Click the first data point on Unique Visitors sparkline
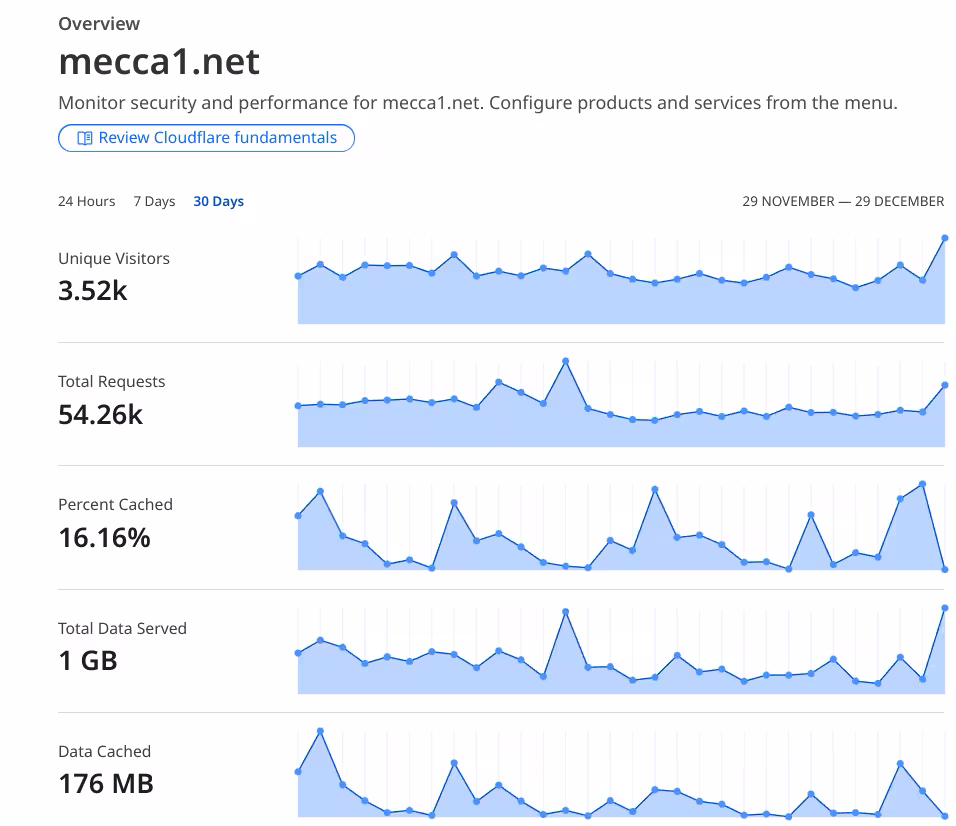This screenshot has width=956, height=826. pos(298,274)
